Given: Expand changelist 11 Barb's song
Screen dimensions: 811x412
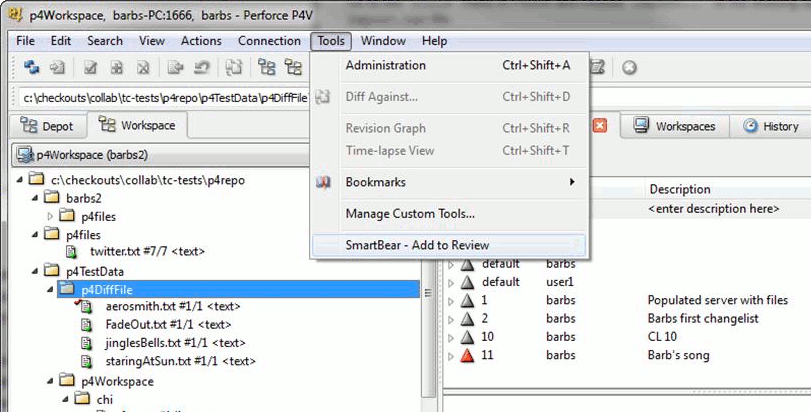Looking at the screenshot, I should [x=451, y=356].
